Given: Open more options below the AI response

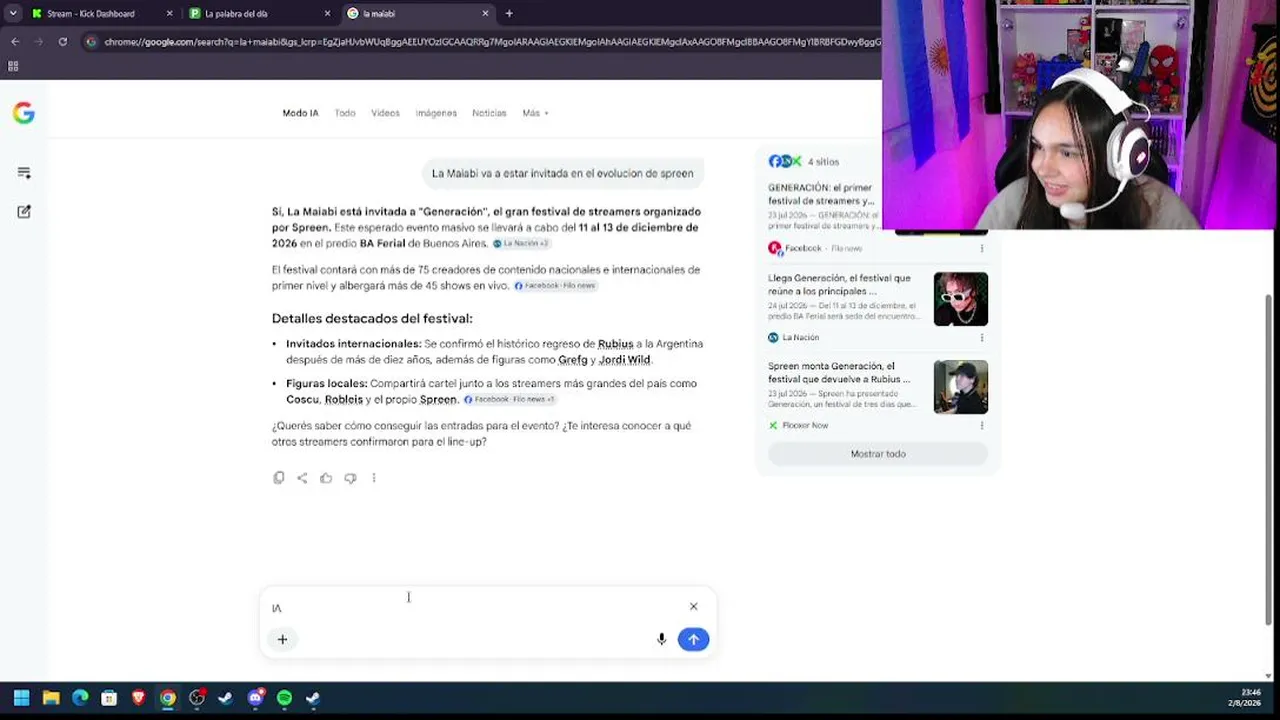Looking at the screenshot, I should (x=374, y=478).
